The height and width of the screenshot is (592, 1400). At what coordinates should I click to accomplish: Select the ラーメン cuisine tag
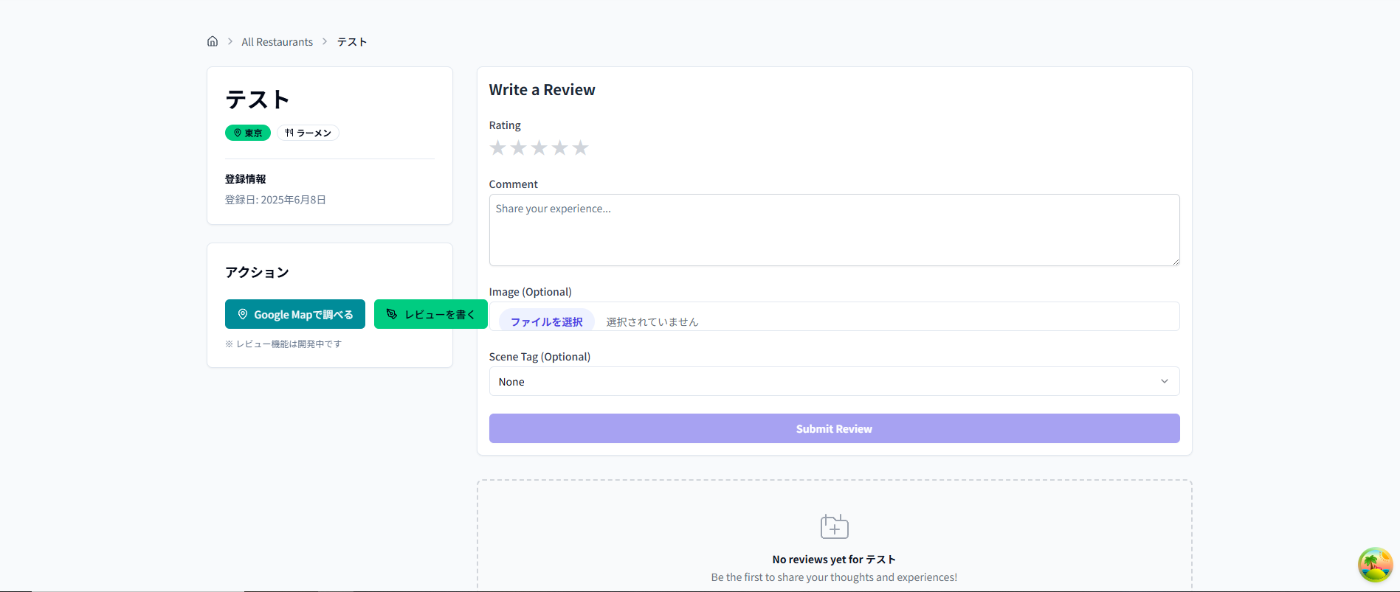(308, 133)
